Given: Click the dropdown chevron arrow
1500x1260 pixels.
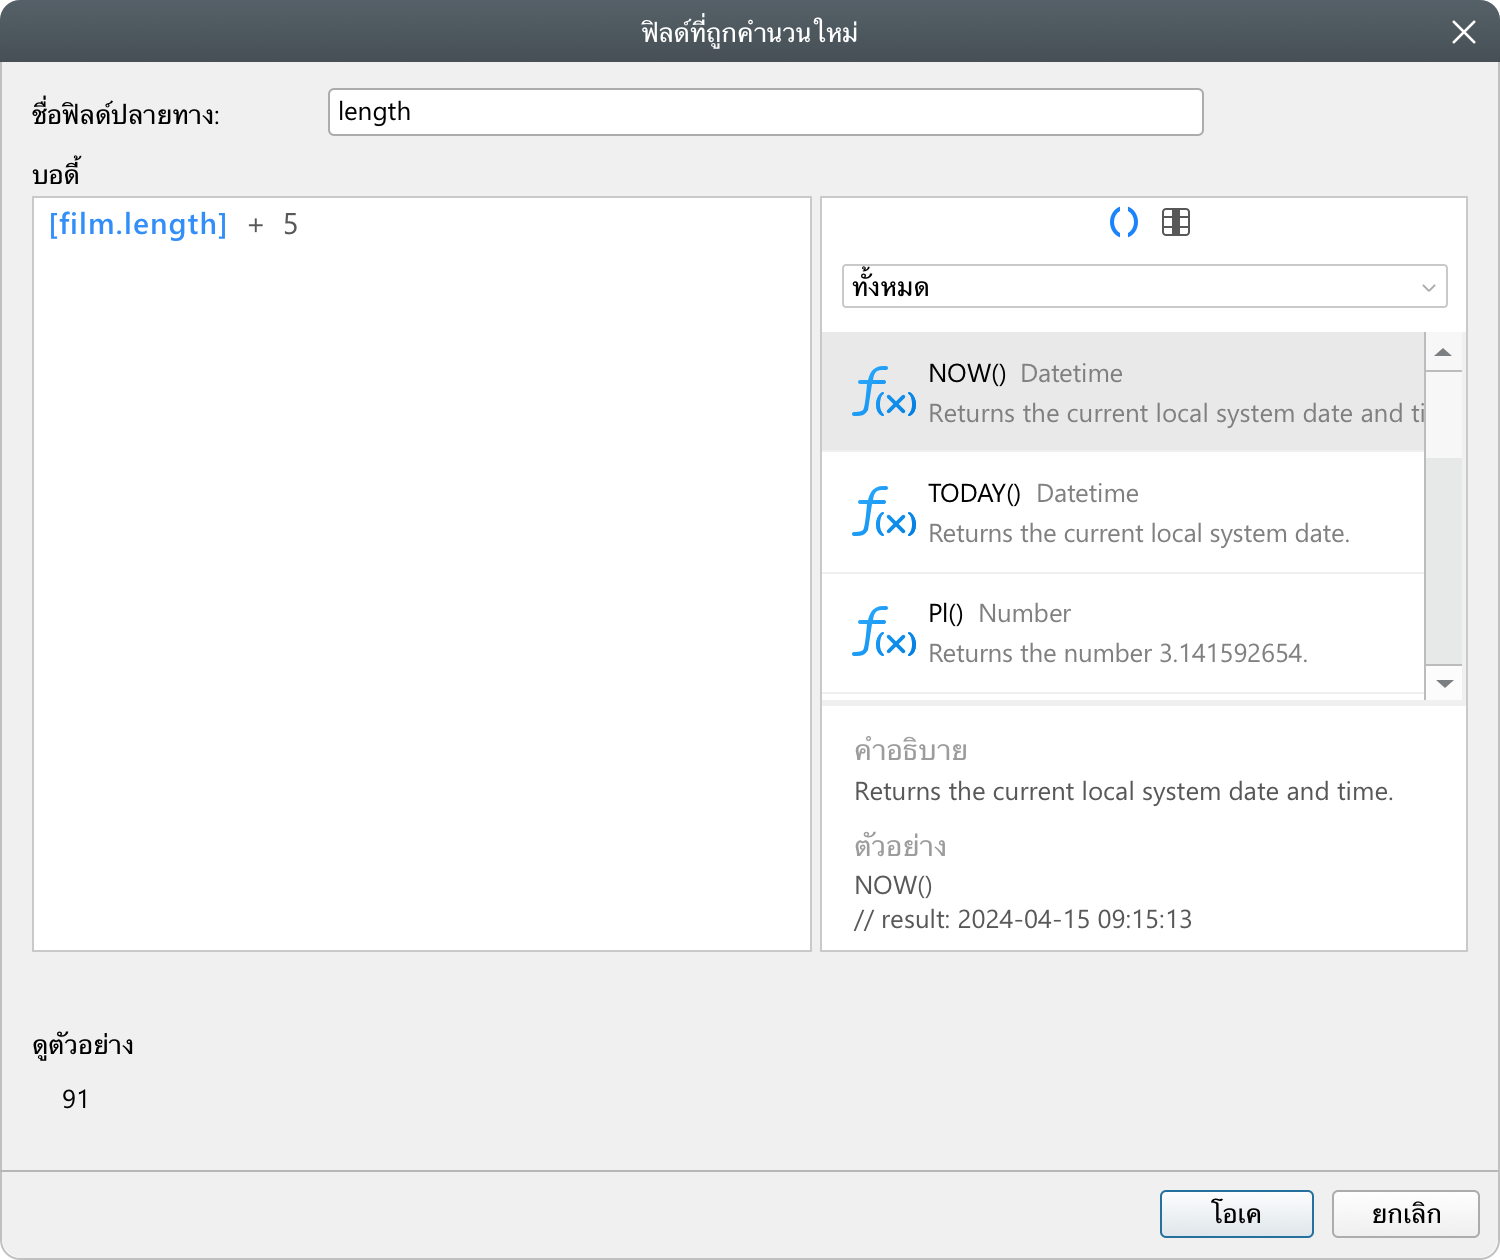Looking at the screenshot, I should tap(1428, 288).
